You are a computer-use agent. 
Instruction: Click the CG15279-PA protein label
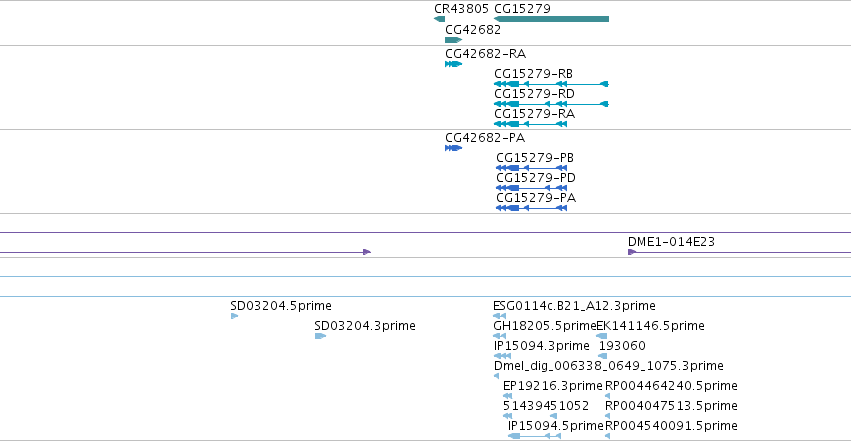tap(536, 198)
